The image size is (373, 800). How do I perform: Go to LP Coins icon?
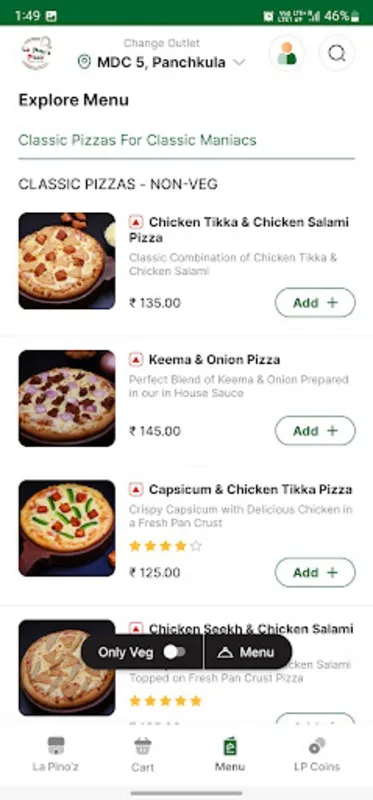pos(317,746)
